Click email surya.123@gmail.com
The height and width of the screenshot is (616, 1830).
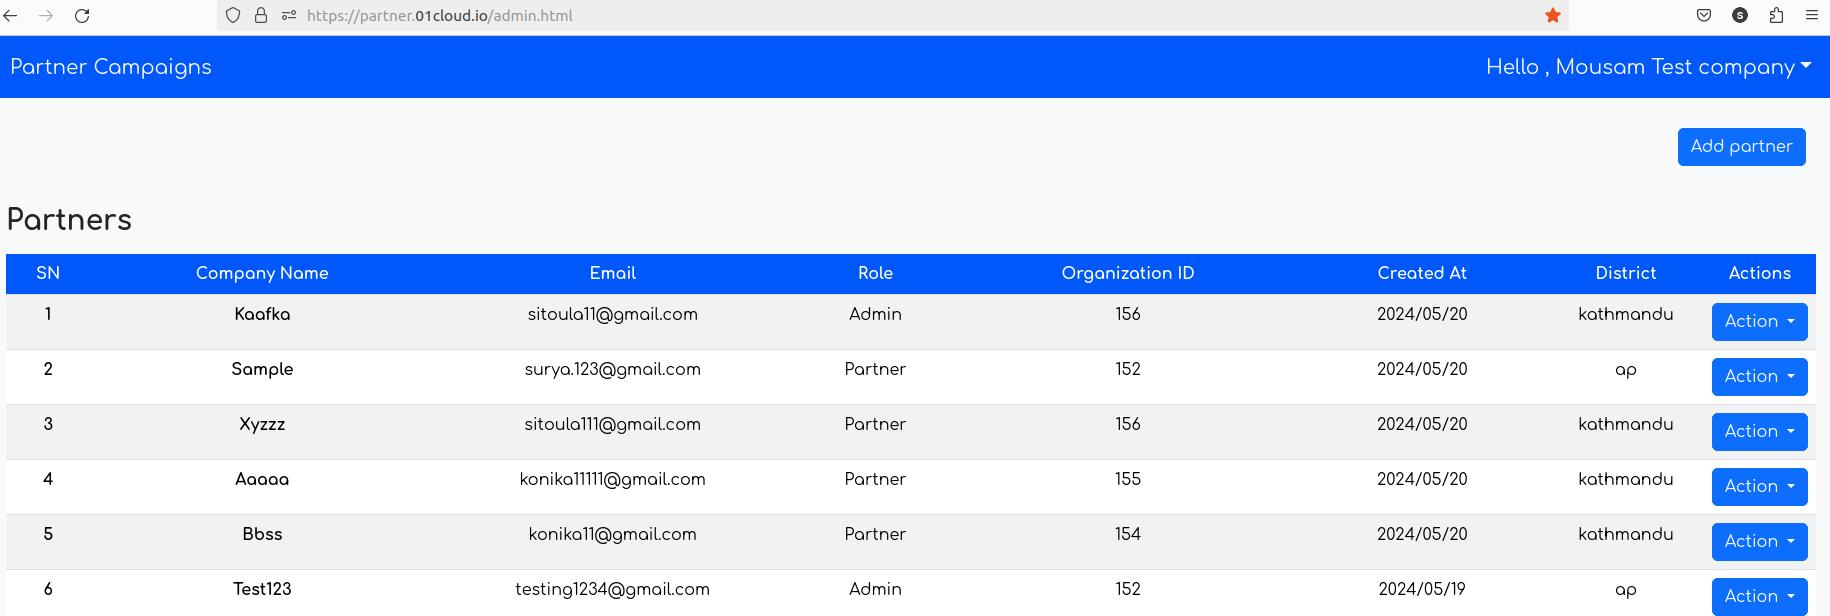[613, 369]
